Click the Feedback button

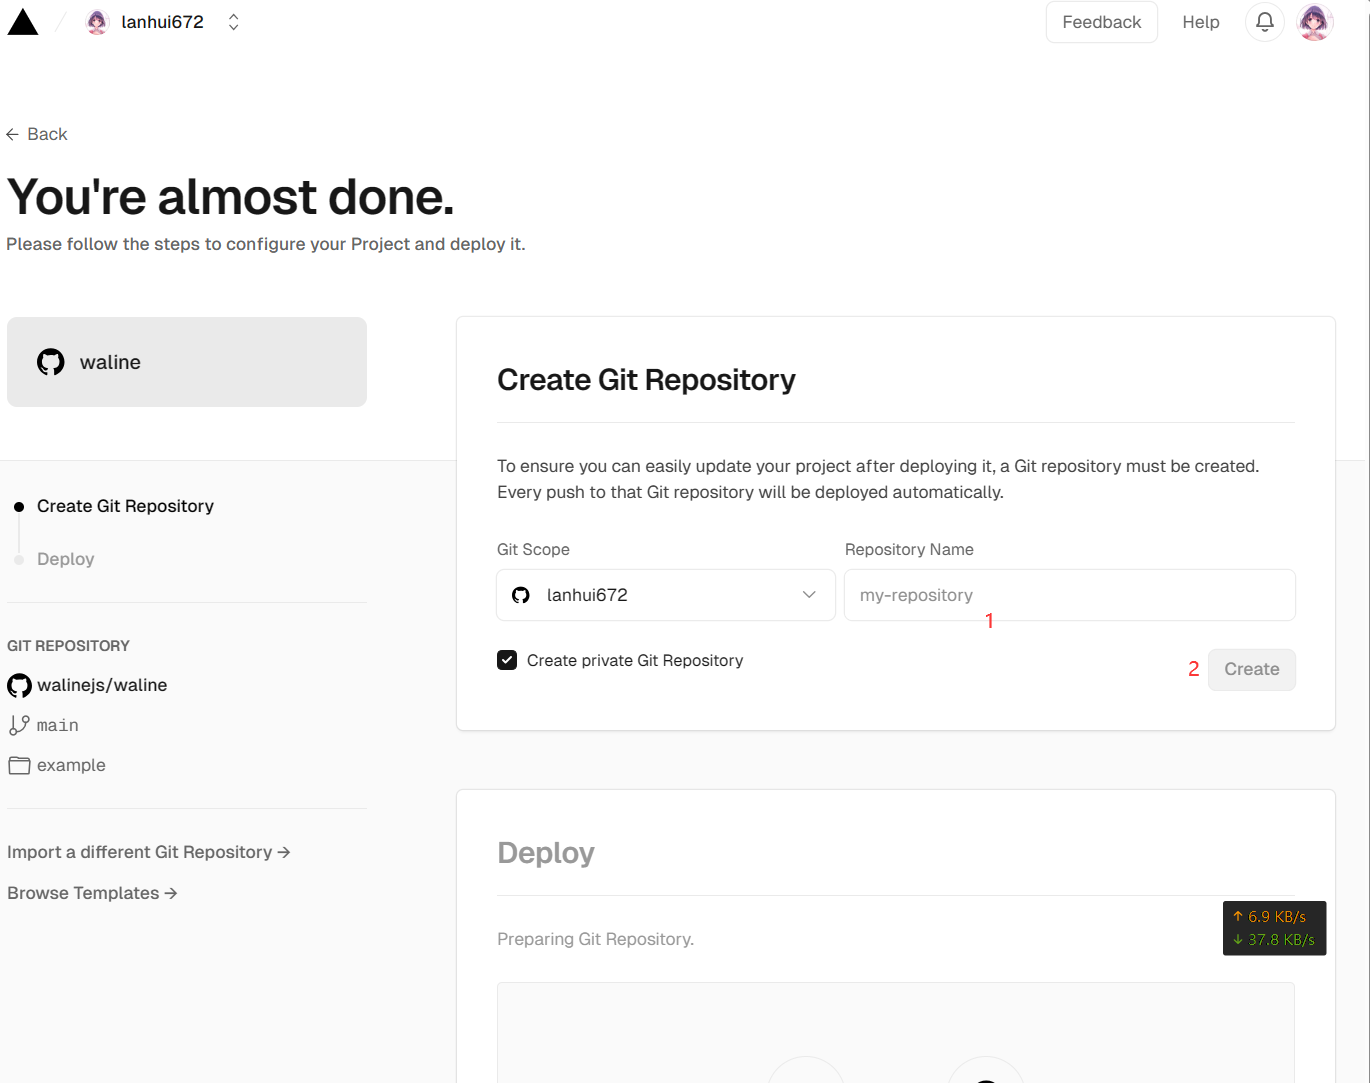[1101, 22]
